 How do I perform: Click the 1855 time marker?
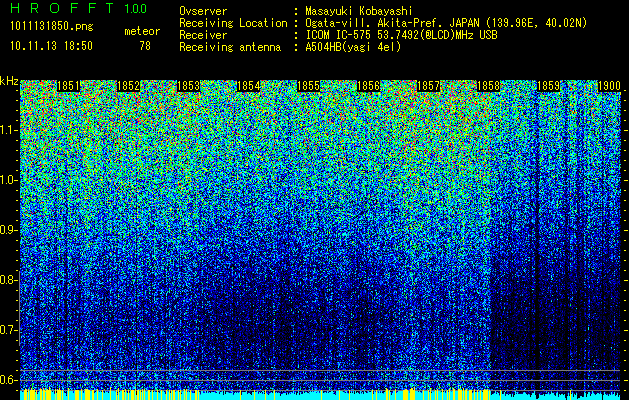coord(309,86)
